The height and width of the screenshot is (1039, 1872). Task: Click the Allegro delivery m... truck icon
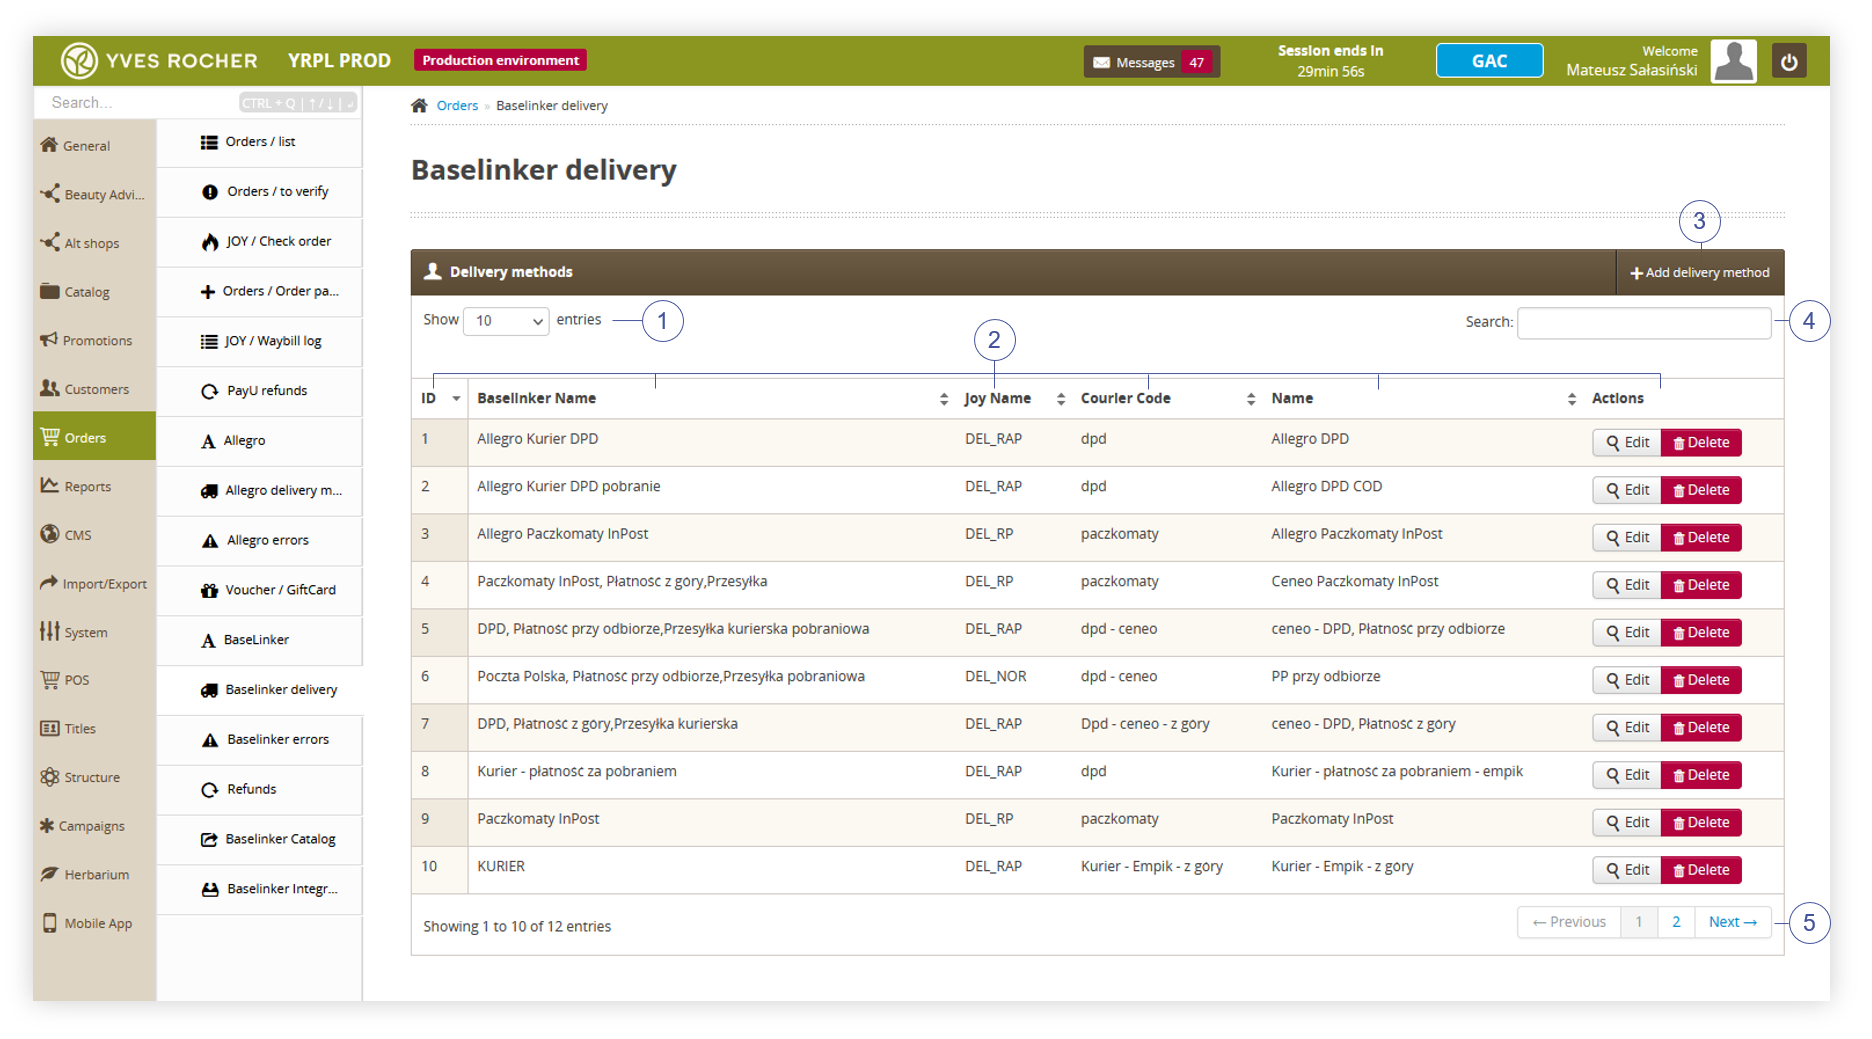point(209,491)
